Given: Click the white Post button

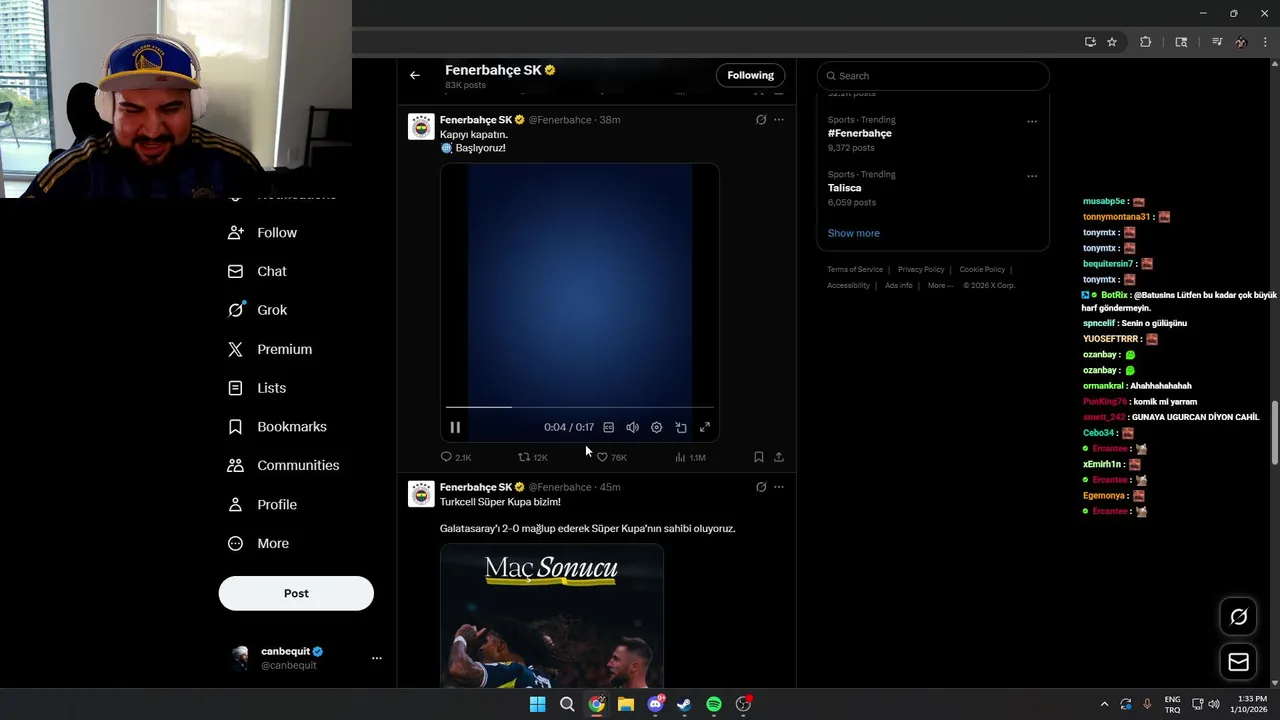Looking at the screenshot, I should click(x=296, y=593).
